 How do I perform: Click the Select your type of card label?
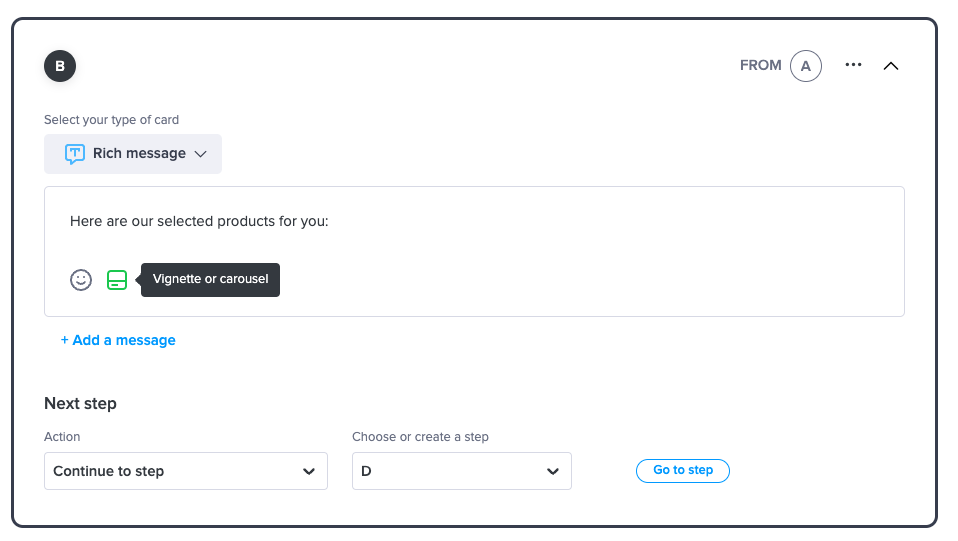tap(111, 120)
